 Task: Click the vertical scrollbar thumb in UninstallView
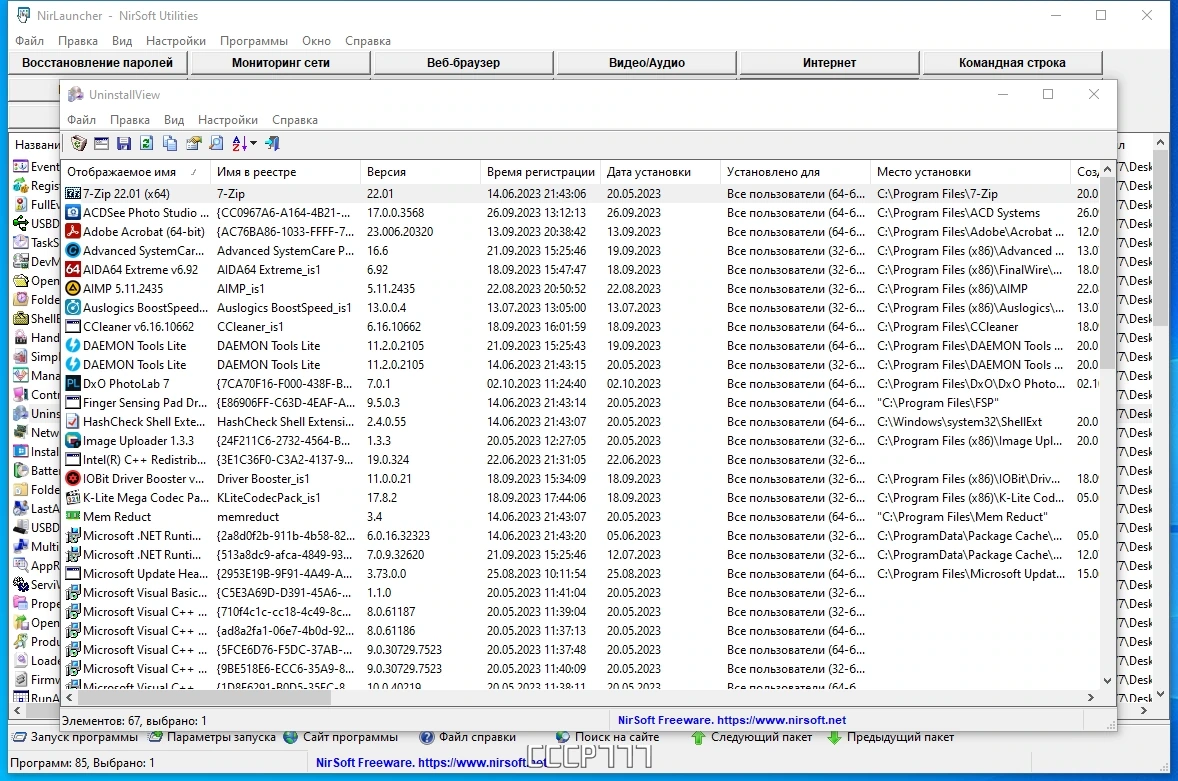pyautogui.click(x=1107, y=273)
